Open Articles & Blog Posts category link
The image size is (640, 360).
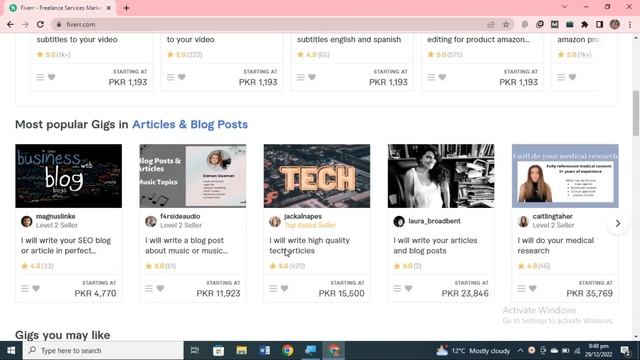[190, 124]
